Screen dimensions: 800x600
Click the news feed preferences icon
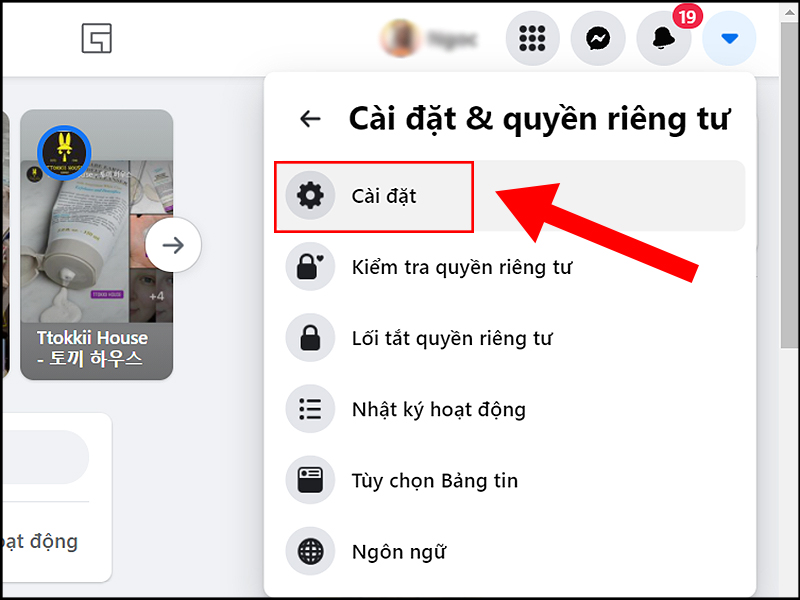[310, 480]
